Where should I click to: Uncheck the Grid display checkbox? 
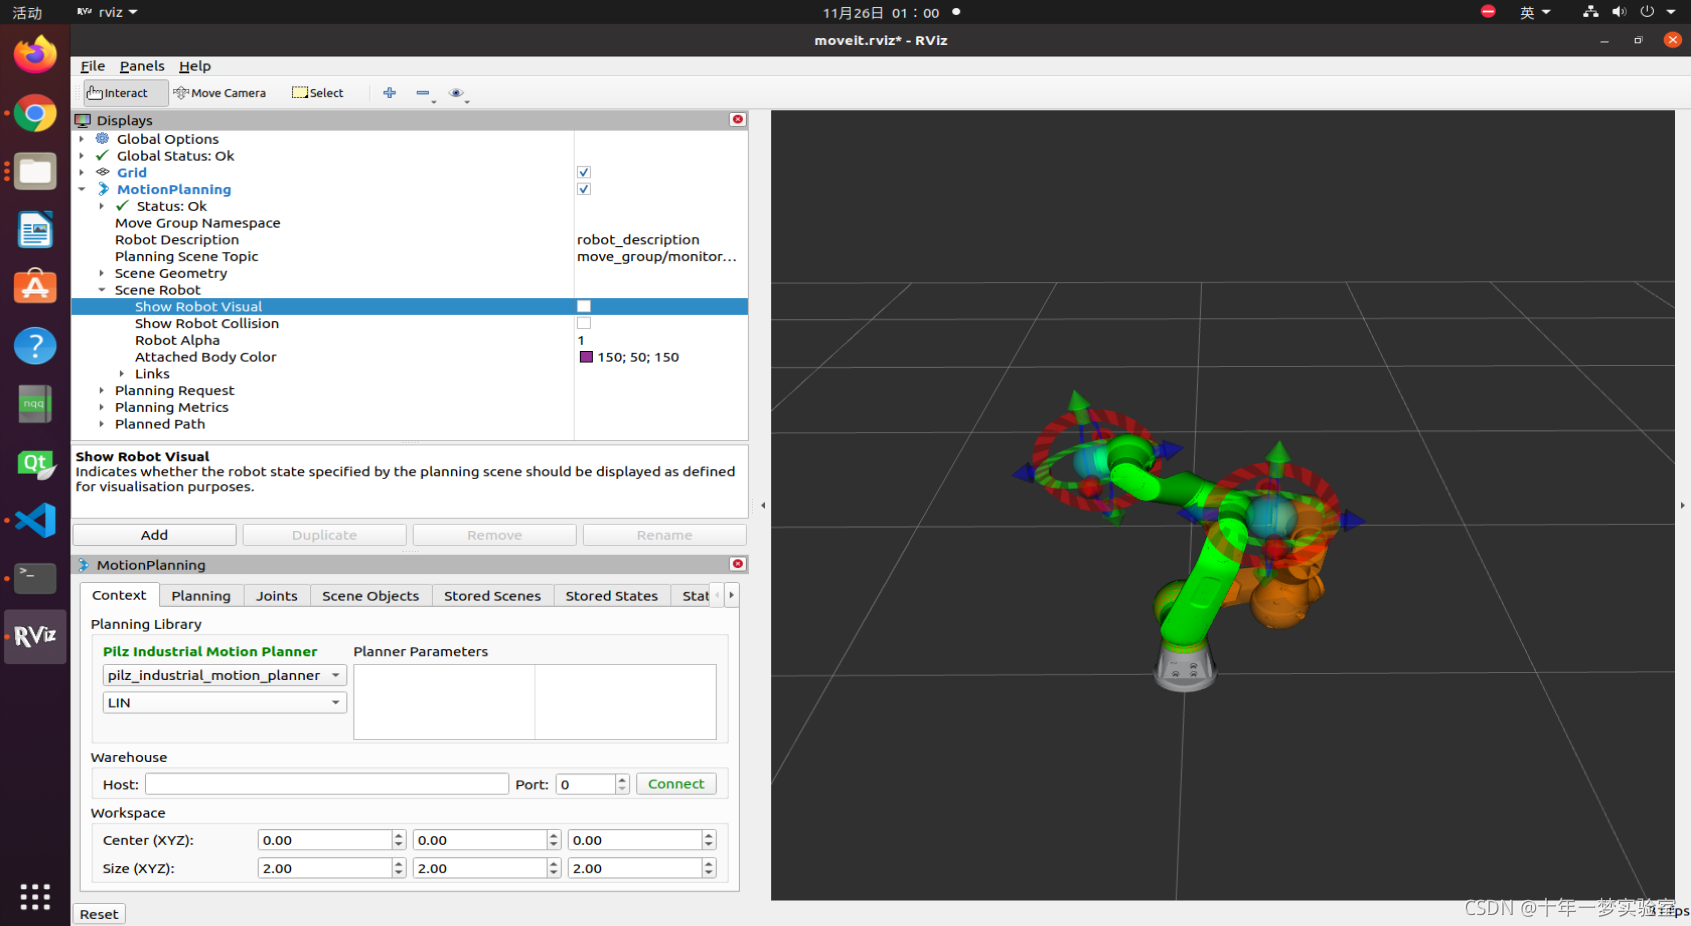click(x=584, y=172)
